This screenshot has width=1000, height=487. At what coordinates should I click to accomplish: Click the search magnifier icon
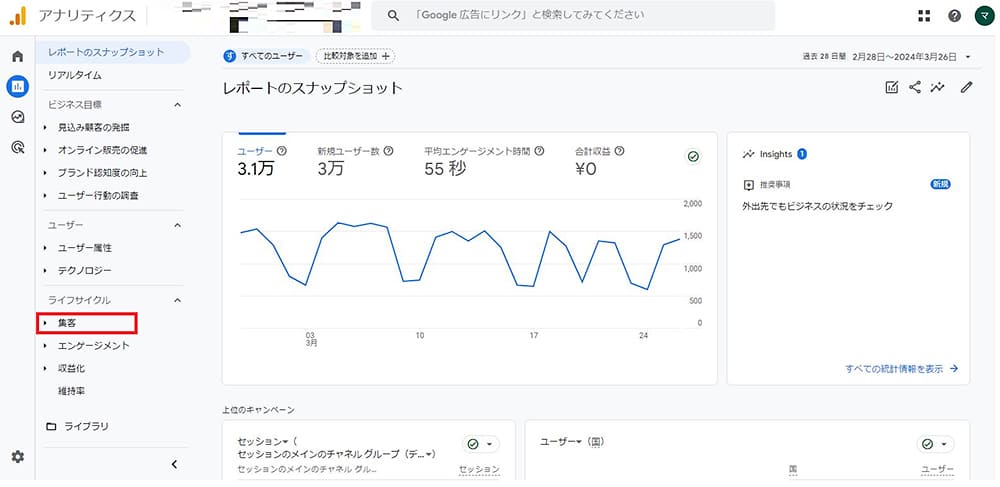click(x=393, y=15)
